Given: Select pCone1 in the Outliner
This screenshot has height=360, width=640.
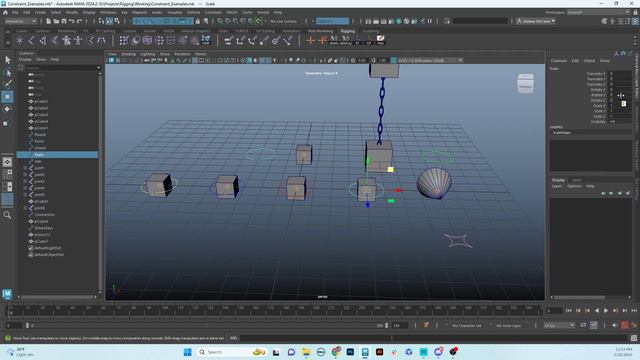Looking at the screenshot, I should click(41, 128).
